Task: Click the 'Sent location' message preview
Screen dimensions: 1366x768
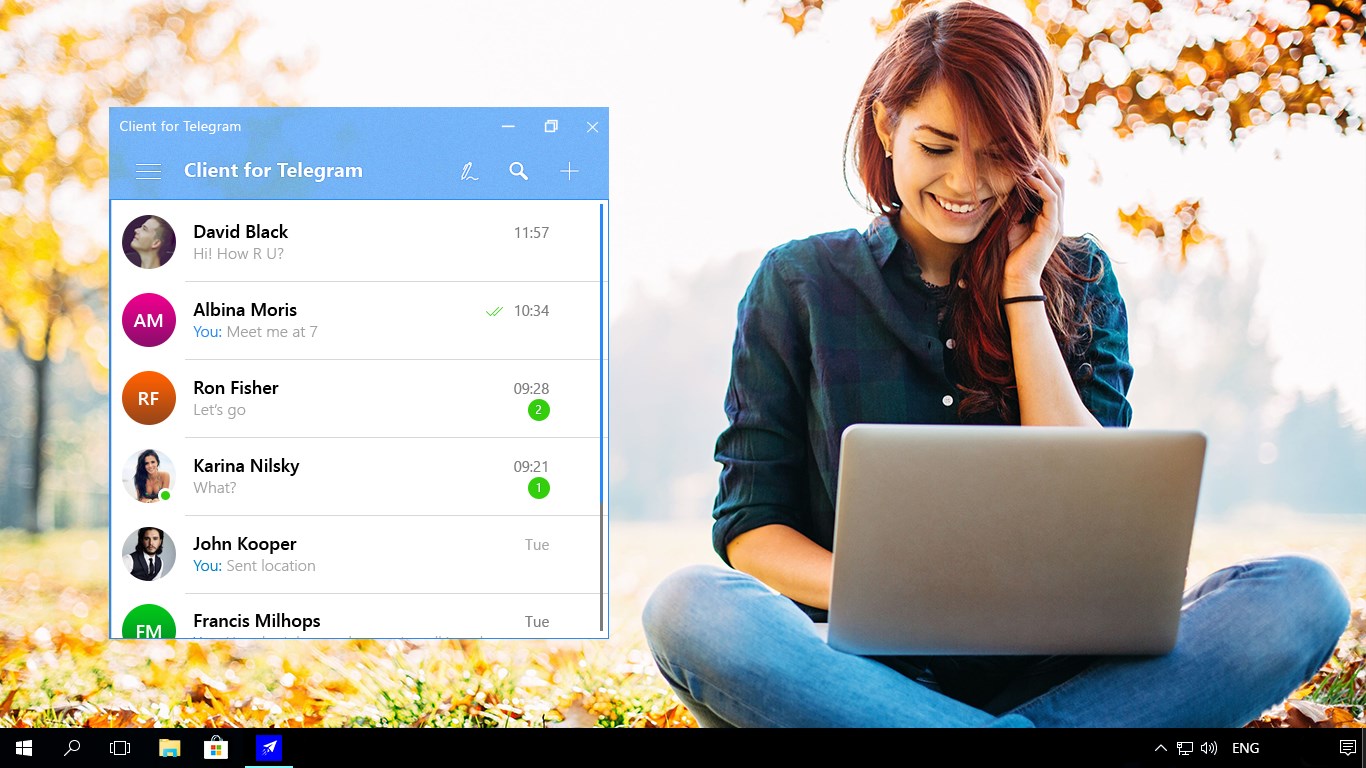Action: (271, 566)
